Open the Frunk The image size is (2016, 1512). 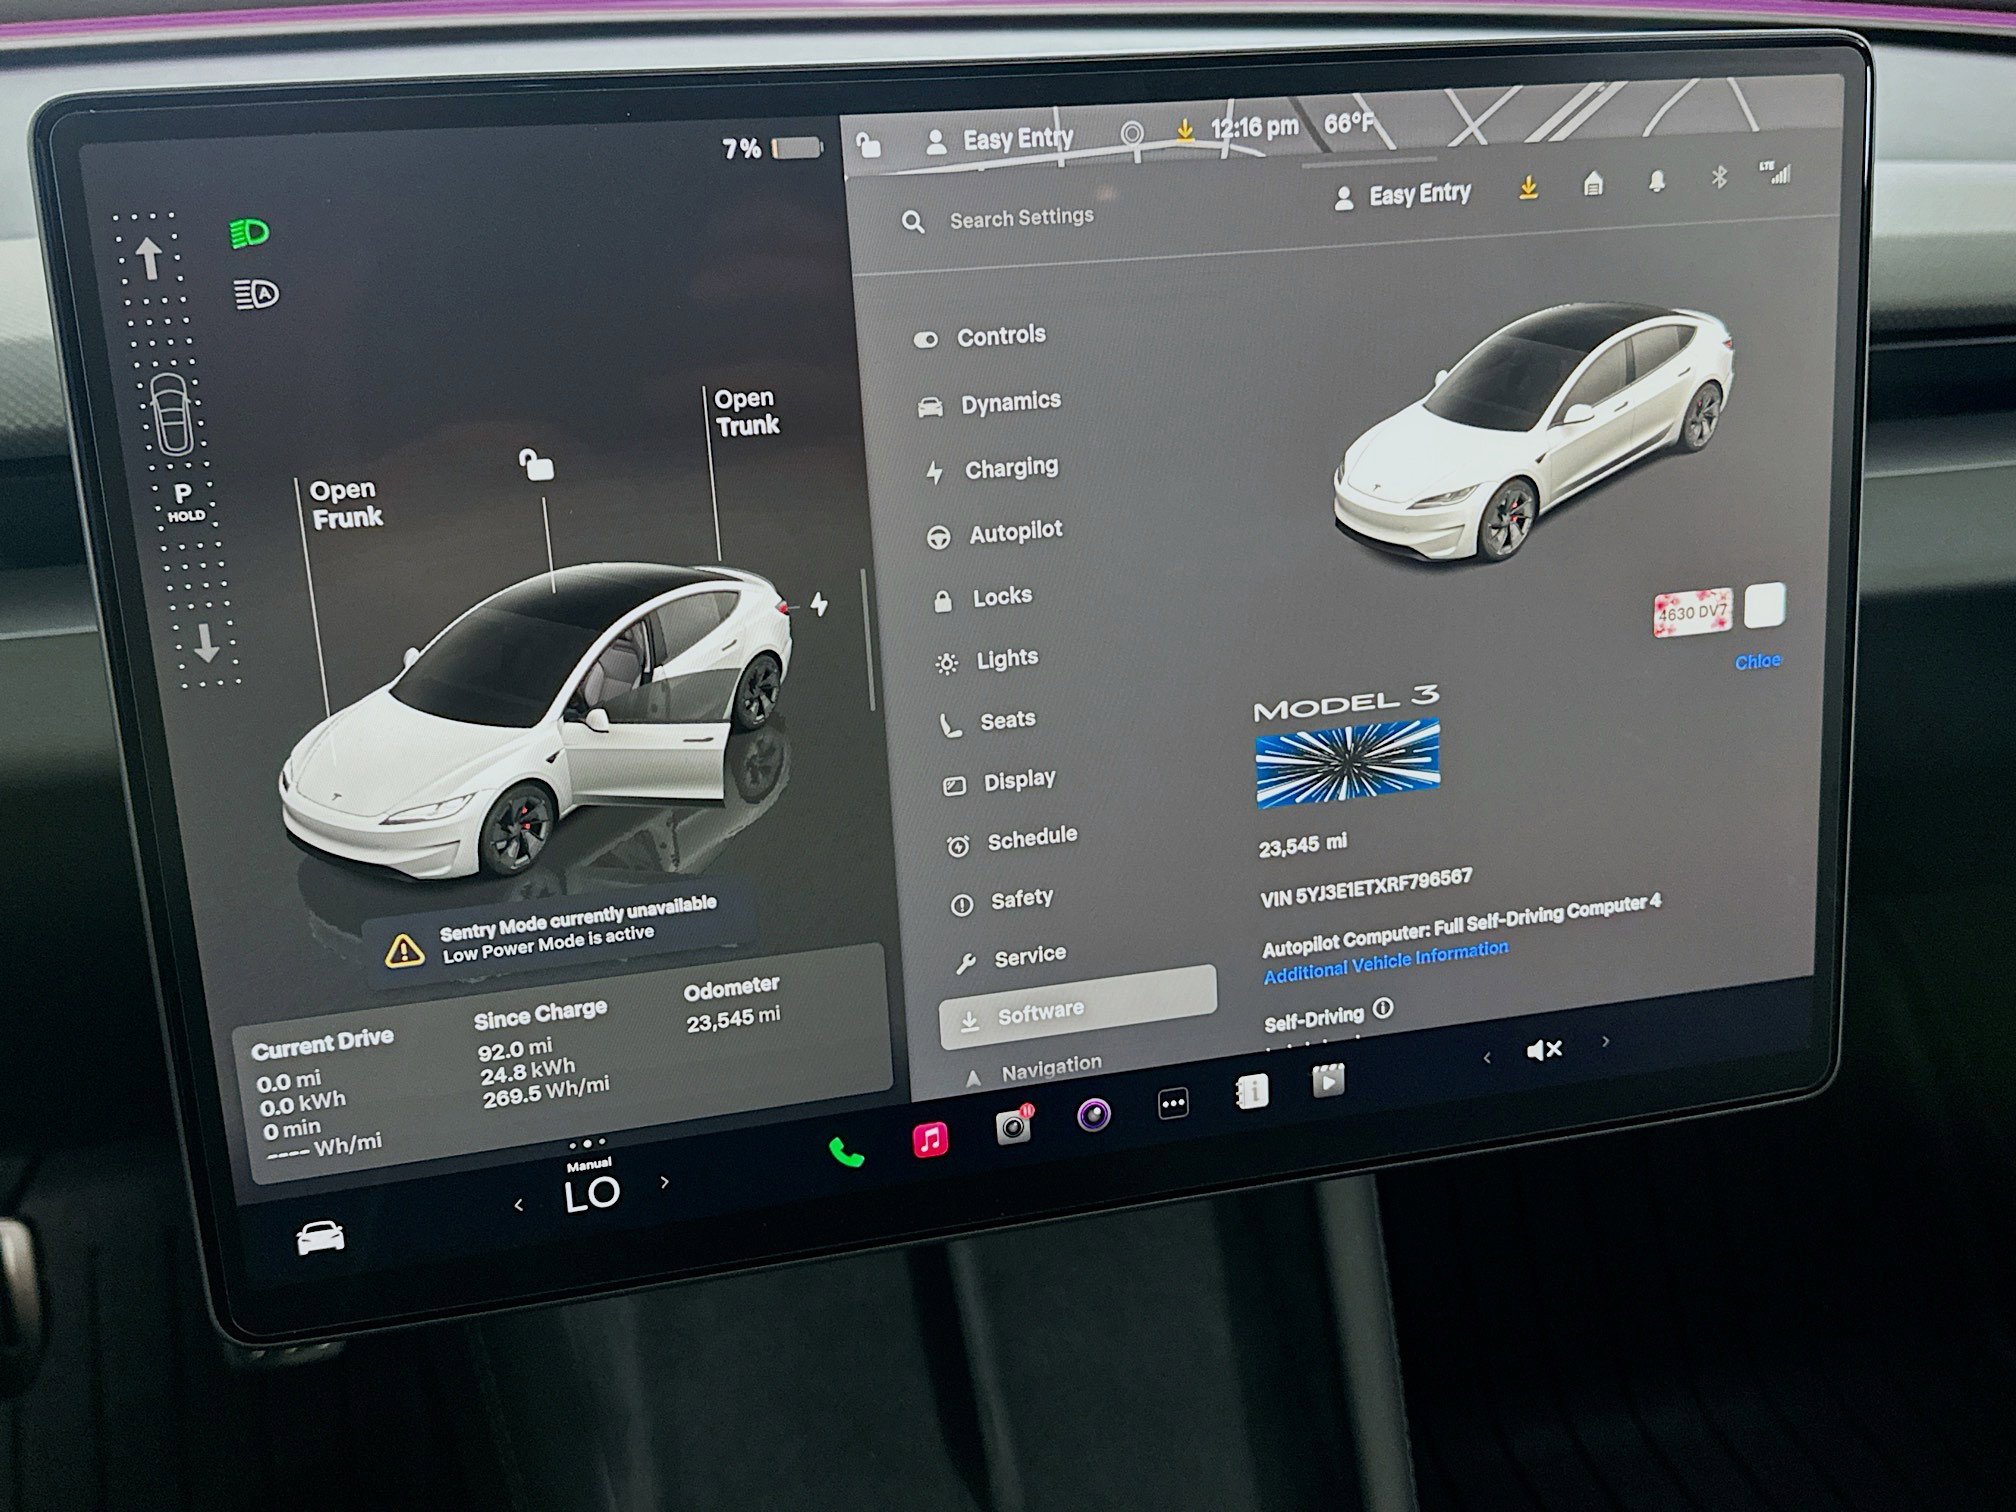(x=345, y=504)
